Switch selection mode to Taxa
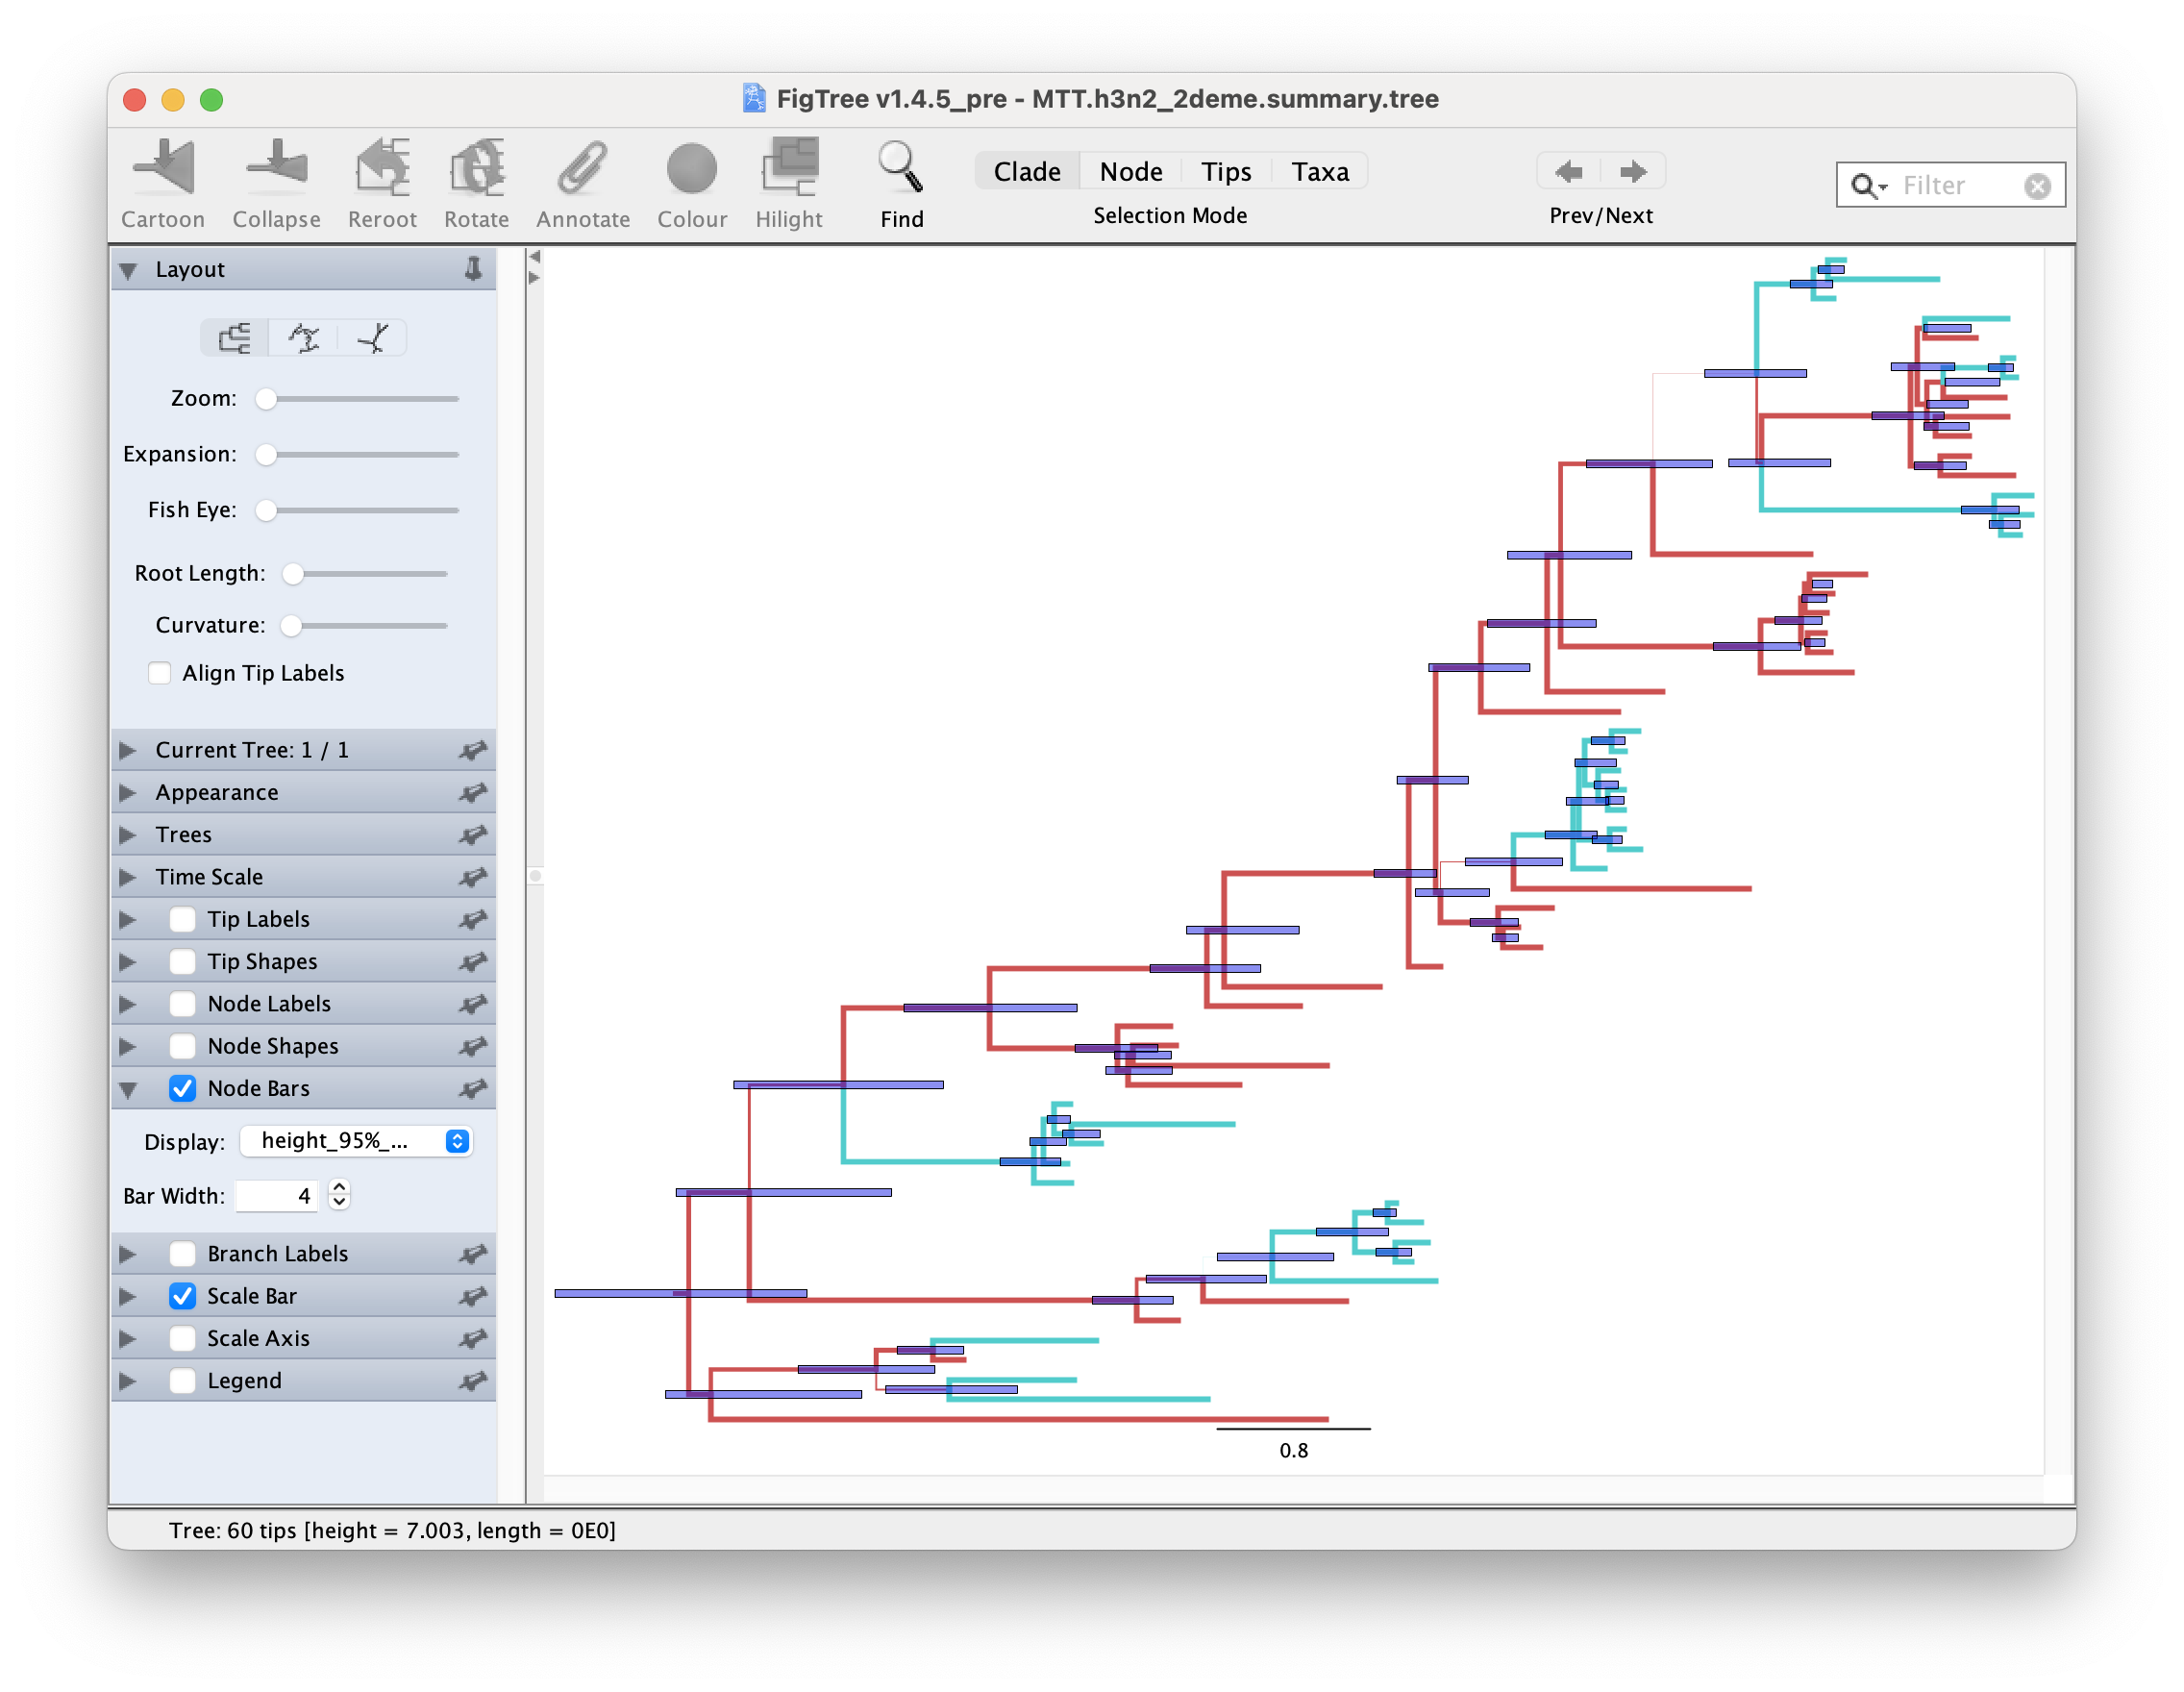The height and width of the screenshot is (1692, 2184). (1319, 171)
